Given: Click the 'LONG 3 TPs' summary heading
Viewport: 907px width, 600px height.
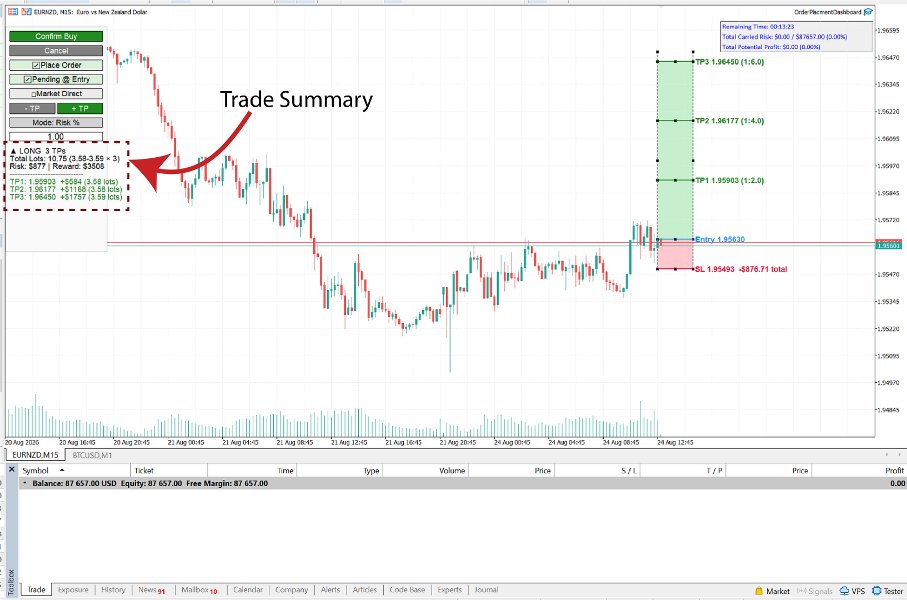Looking at the screenshot, I should click(x=38, y=151).
